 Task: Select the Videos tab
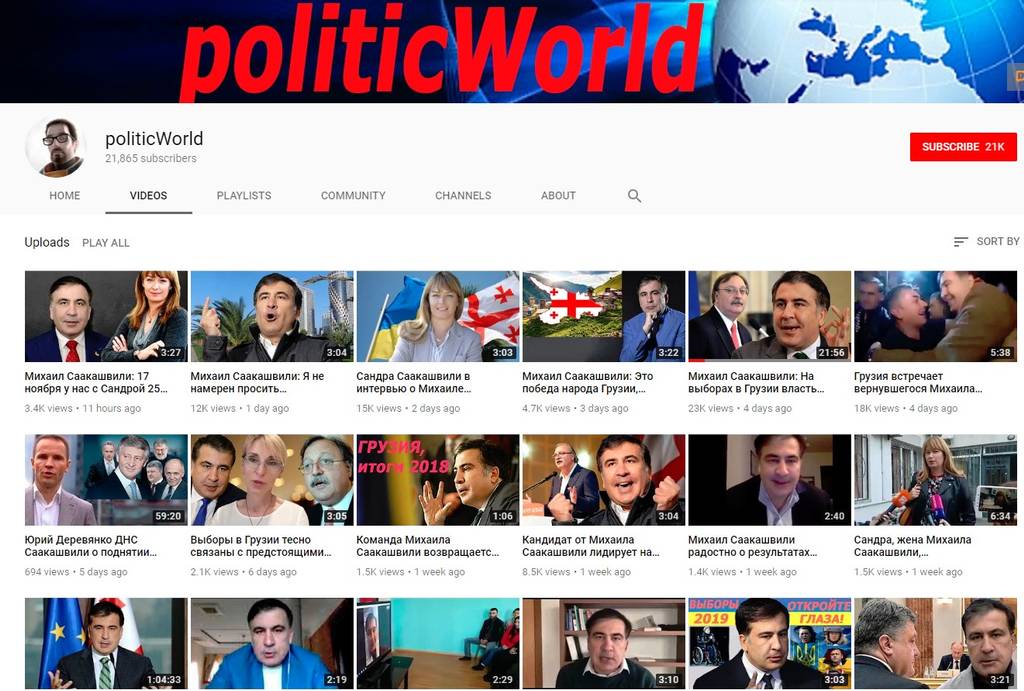coord(148,195)
